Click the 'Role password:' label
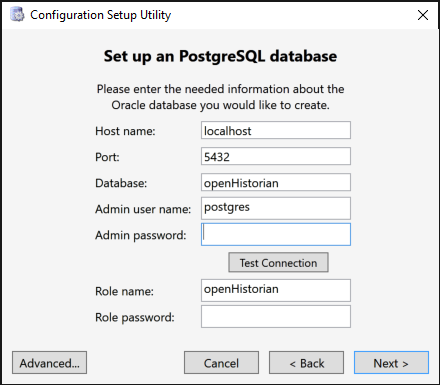 click(135, 317)
